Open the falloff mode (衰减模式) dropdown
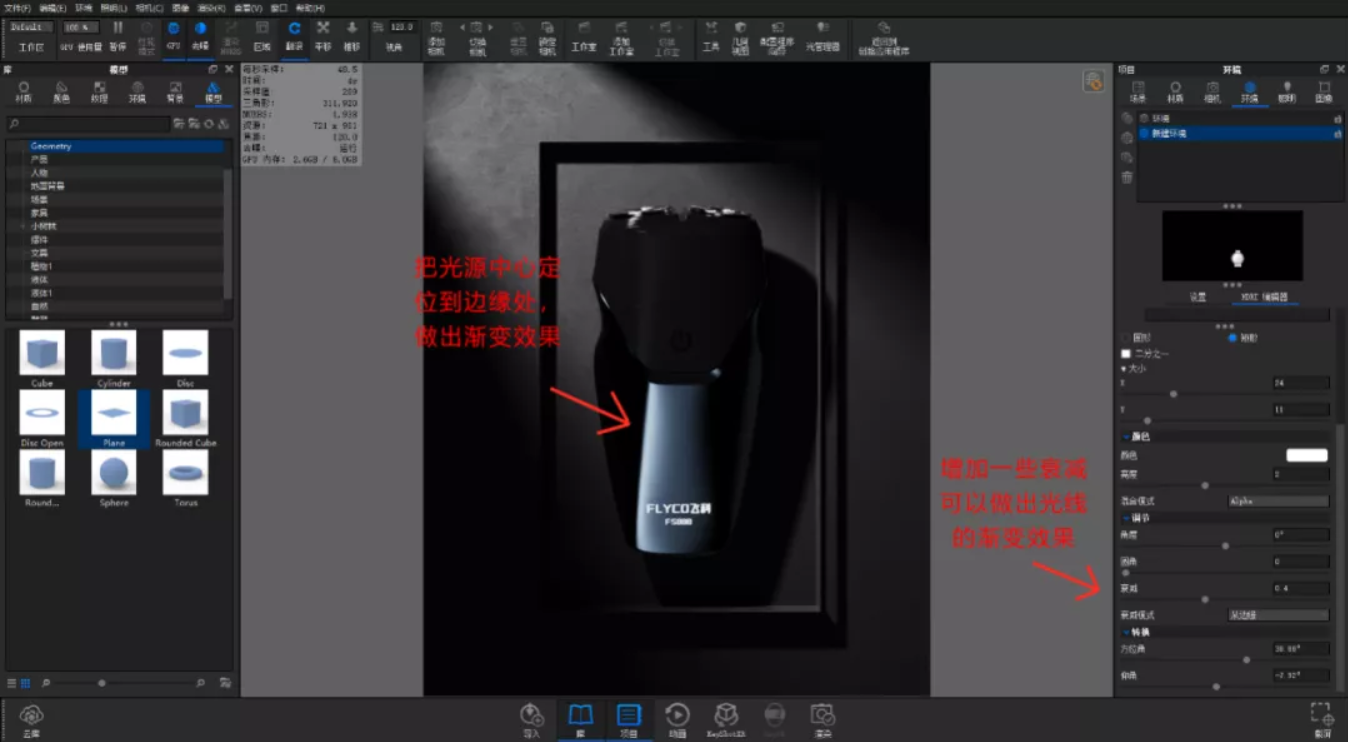The image size is (1348, 742). pyautogui.click(x=1278, y=615)
